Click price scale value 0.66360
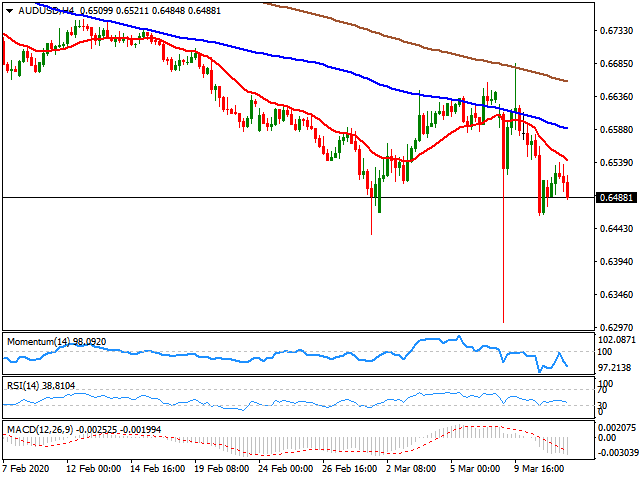The width and height of the screenshot is (640, 480). 616,97
